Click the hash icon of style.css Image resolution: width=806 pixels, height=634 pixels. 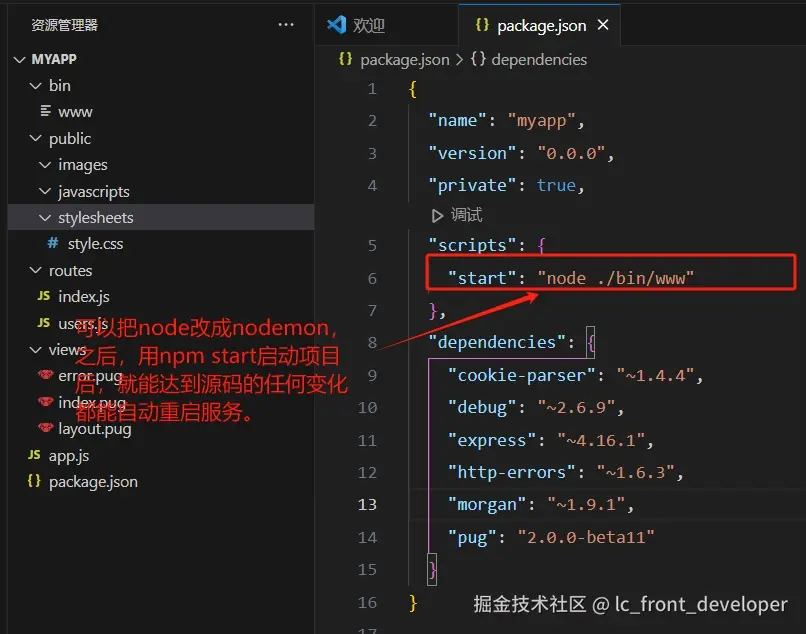(x=54, y=243)
